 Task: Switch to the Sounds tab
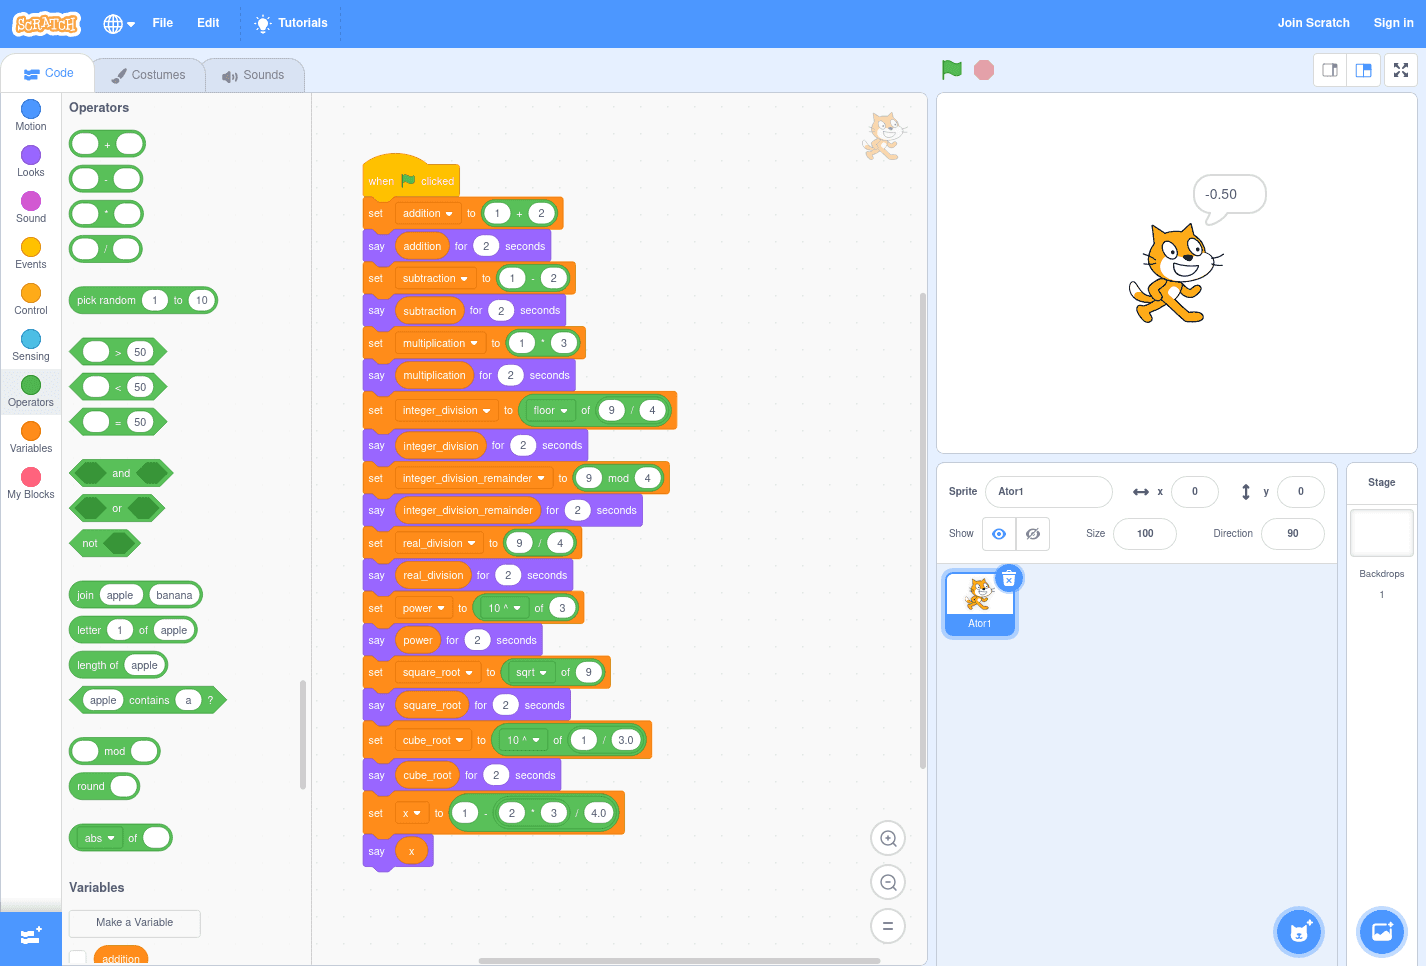tap(254, 75)
